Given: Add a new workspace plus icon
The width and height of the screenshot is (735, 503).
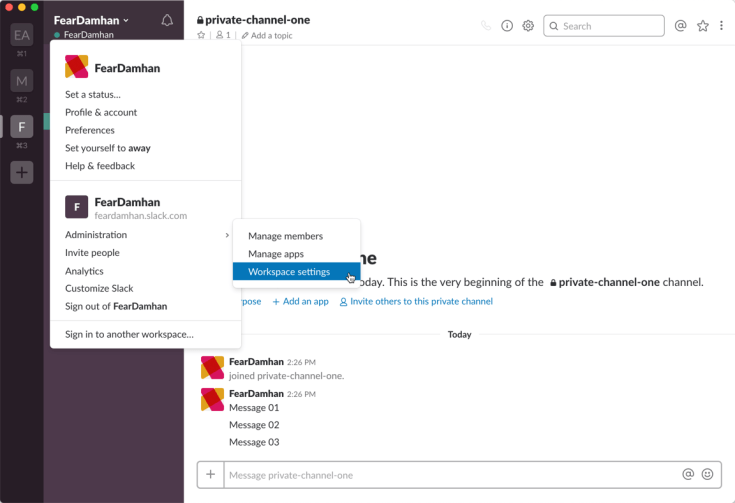Looking at the screenshot, I should pyautogui.click(x=22, y=172).
